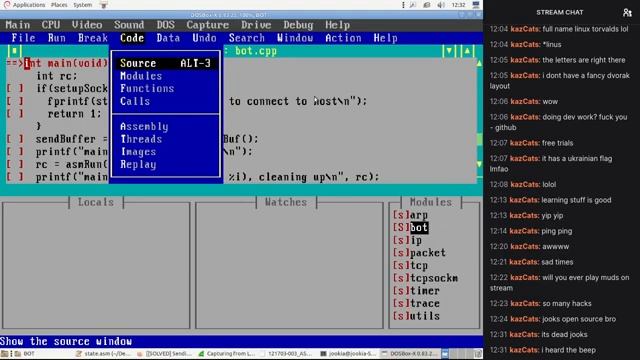Click the Modules panel title
Screen dimensions: 640x360
[x=431, y=202]
